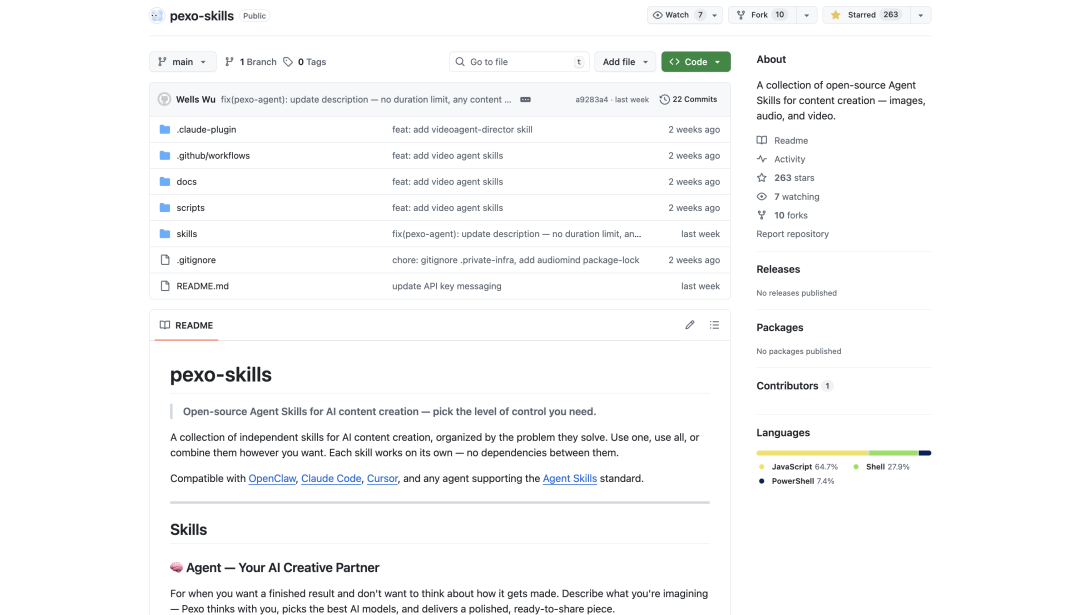The image size is (1080, 615).
Task: Open the green Code dropdown
Action: pyautogui.click(x=696, y=62)
